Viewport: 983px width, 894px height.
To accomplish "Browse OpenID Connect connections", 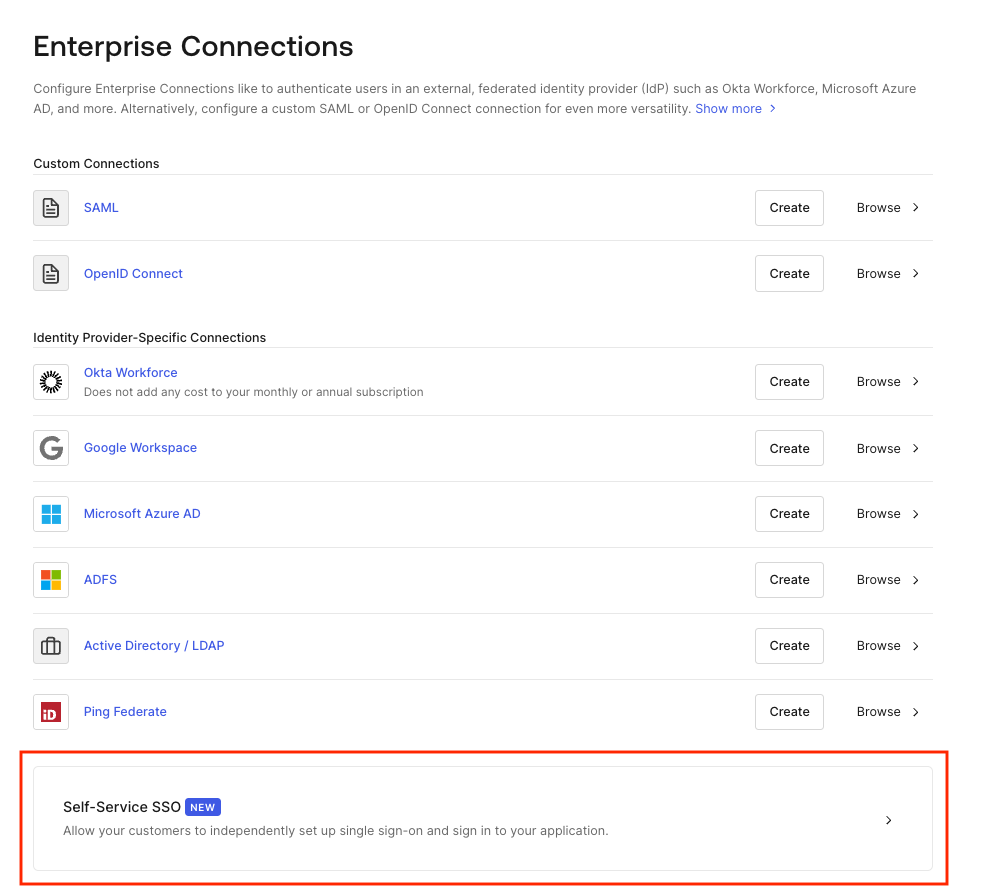I will point(888,273).
